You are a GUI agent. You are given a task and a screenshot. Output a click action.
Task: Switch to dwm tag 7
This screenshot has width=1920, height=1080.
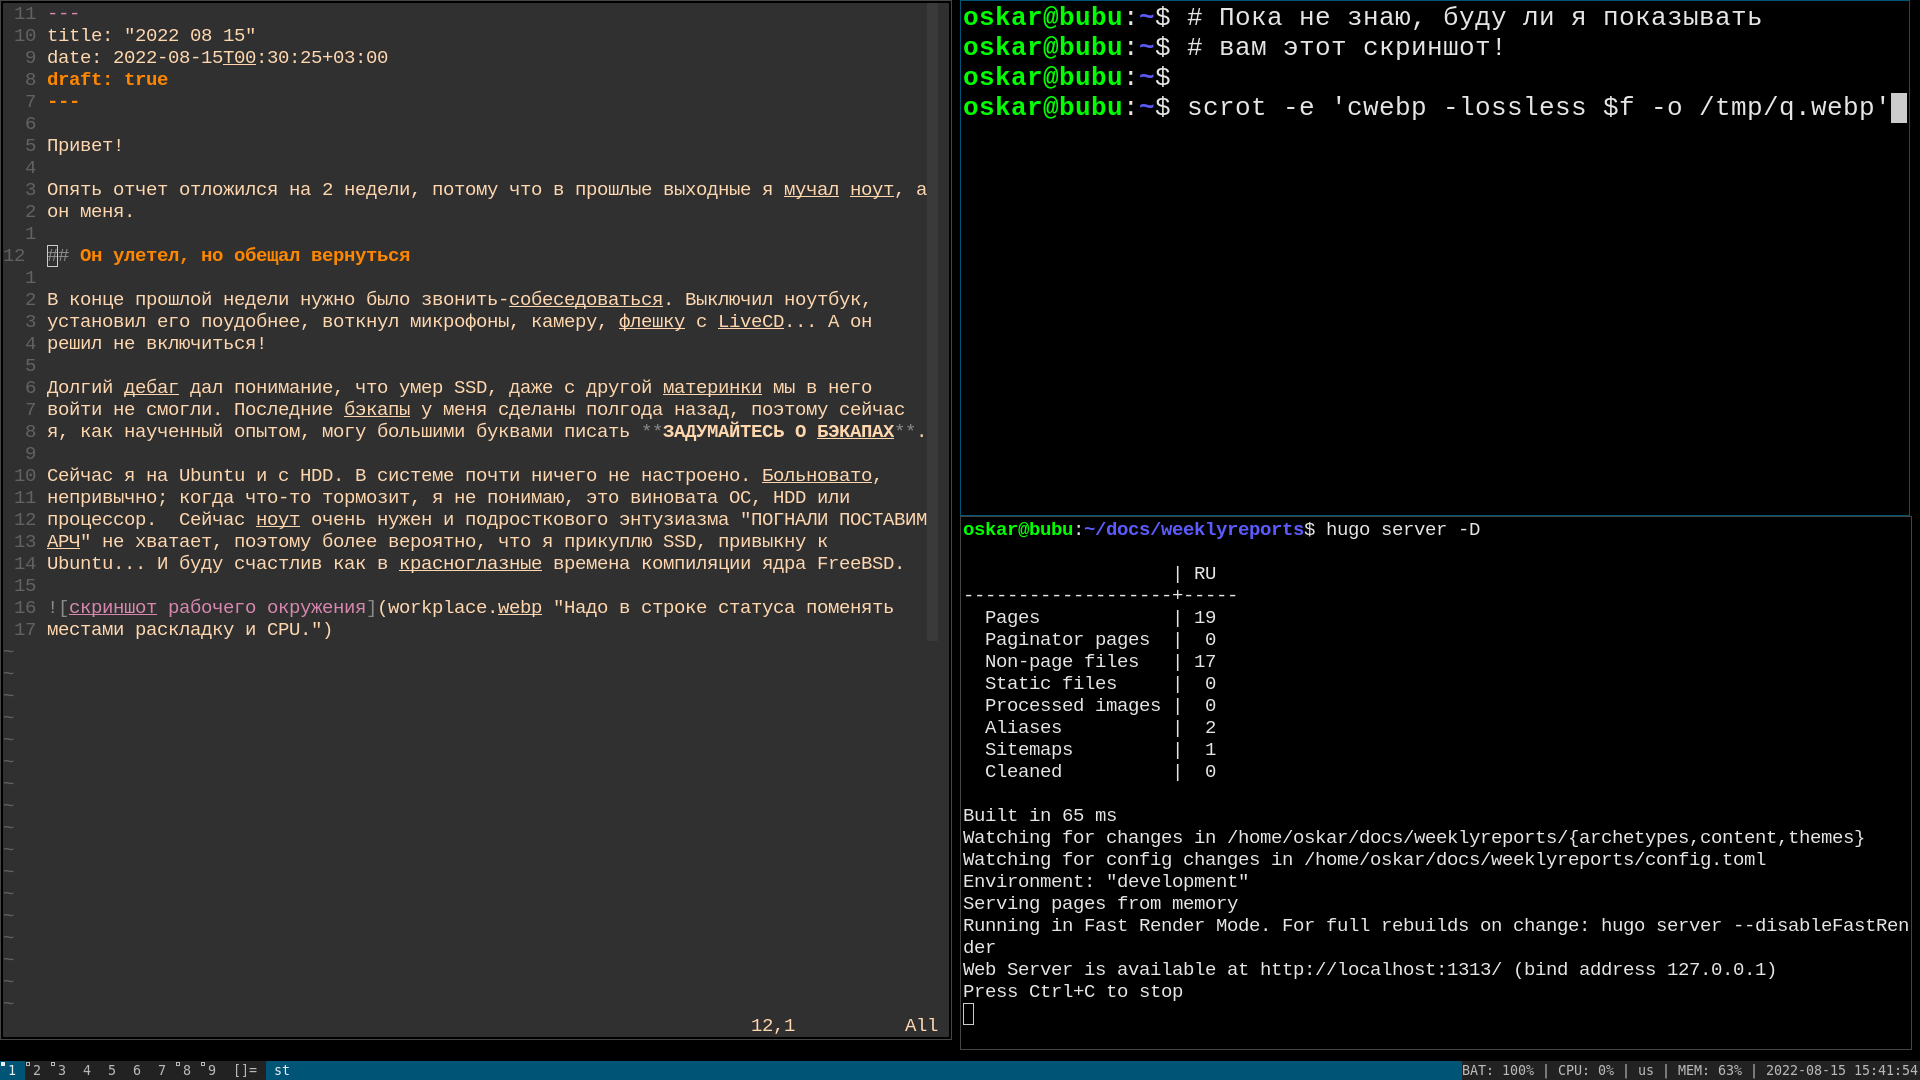coord(162,1070)
